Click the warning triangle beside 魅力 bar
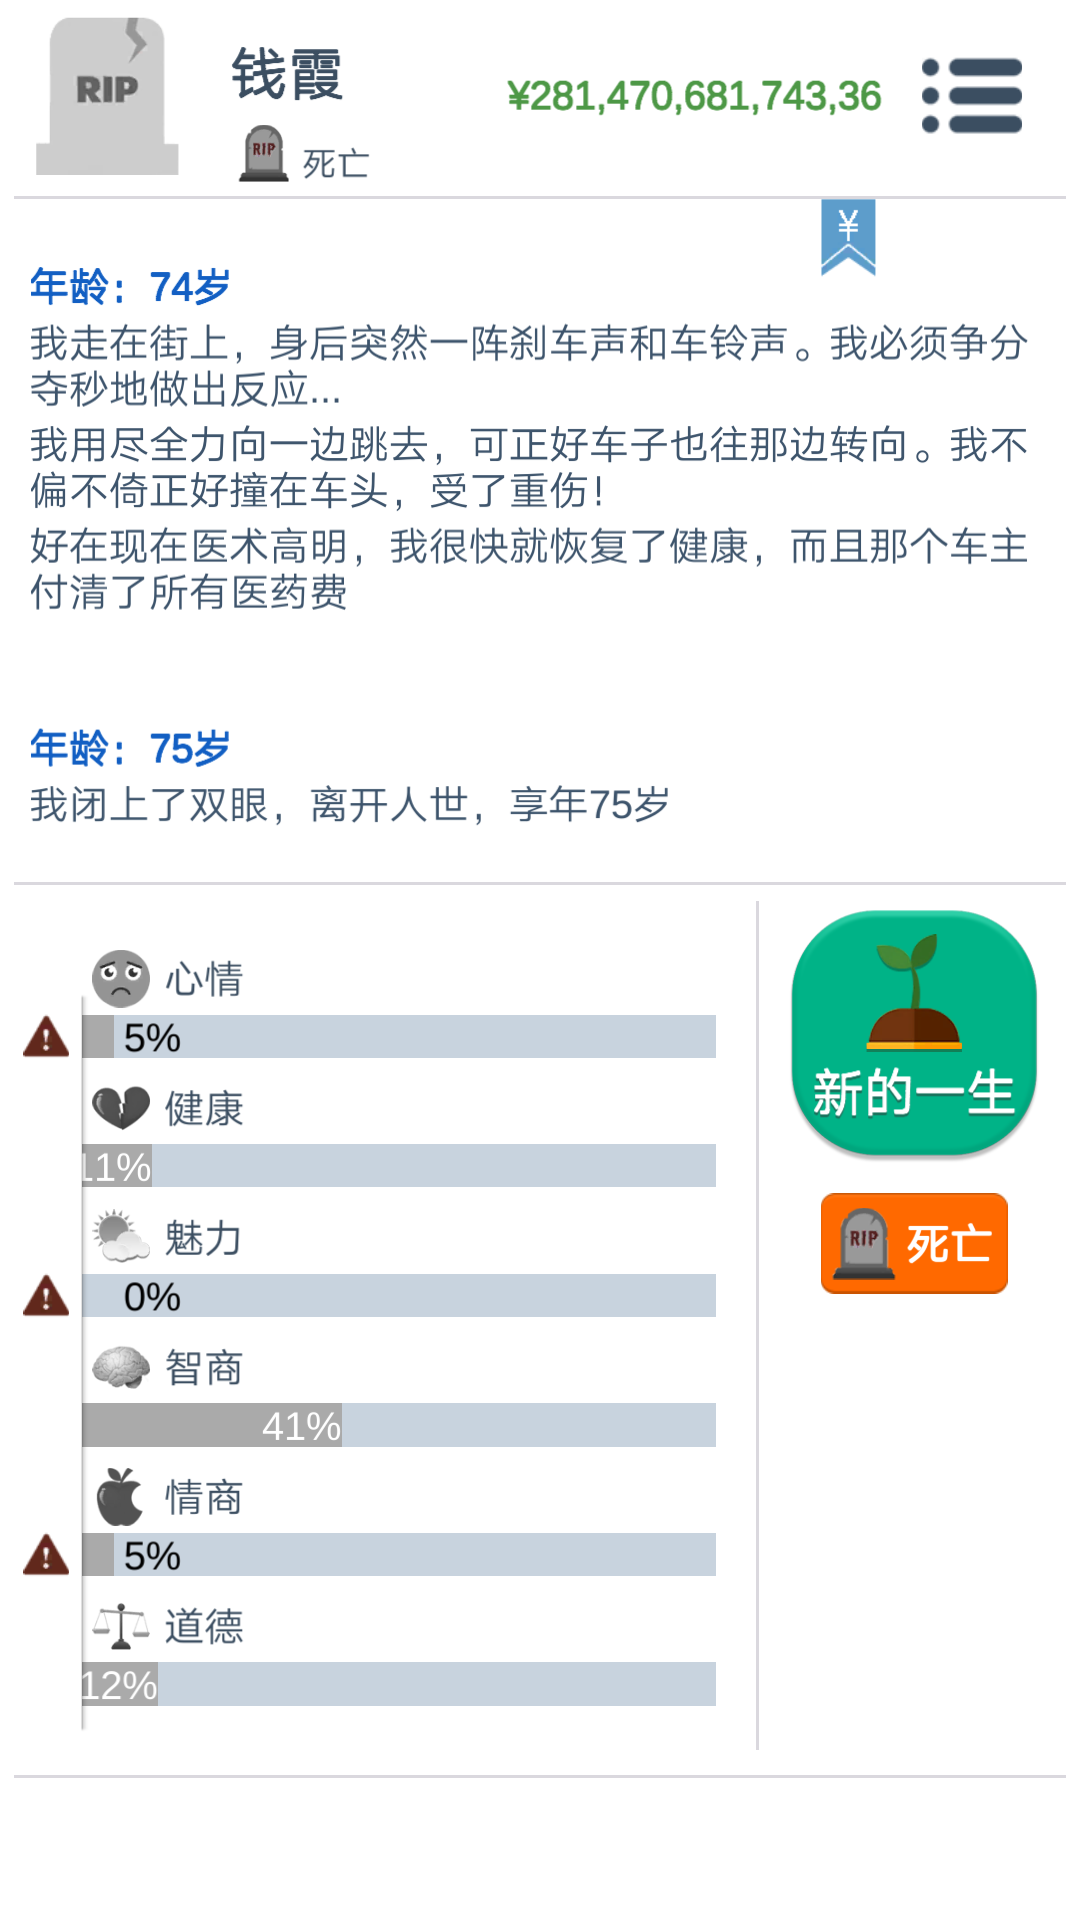 [46, 1296]
